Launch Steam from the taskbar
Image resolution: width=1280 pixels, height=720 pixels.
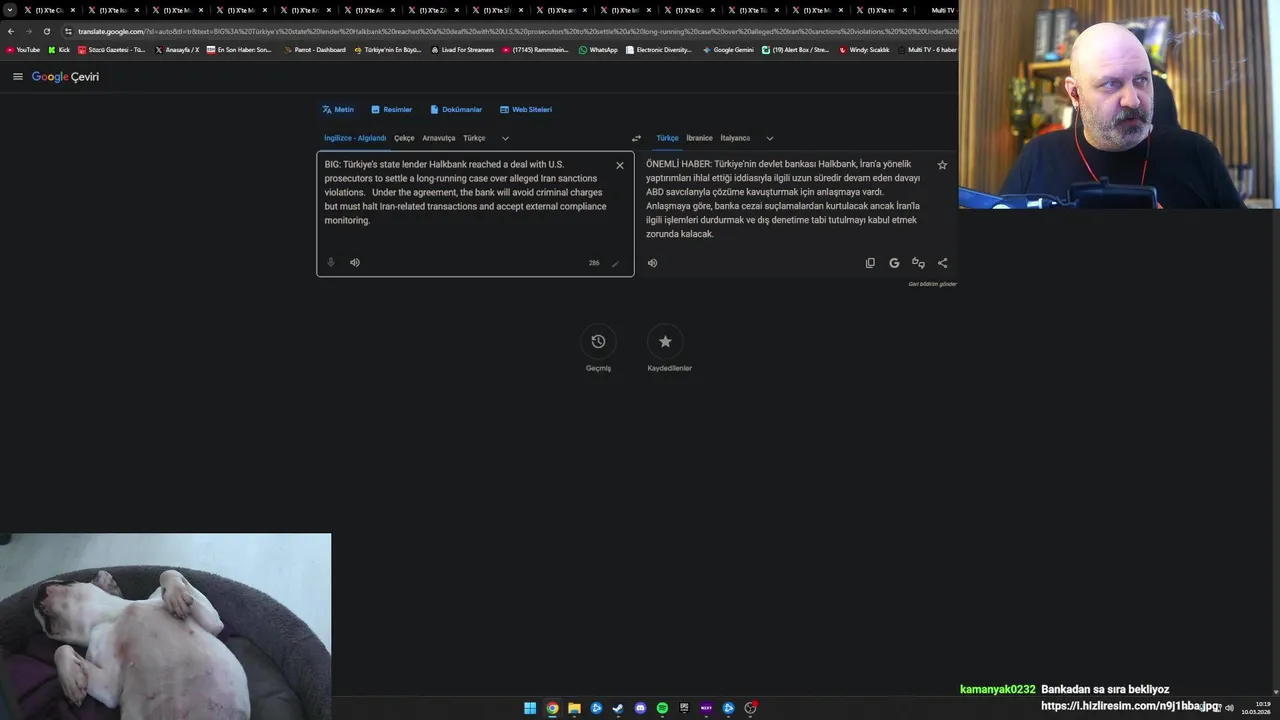618,708
